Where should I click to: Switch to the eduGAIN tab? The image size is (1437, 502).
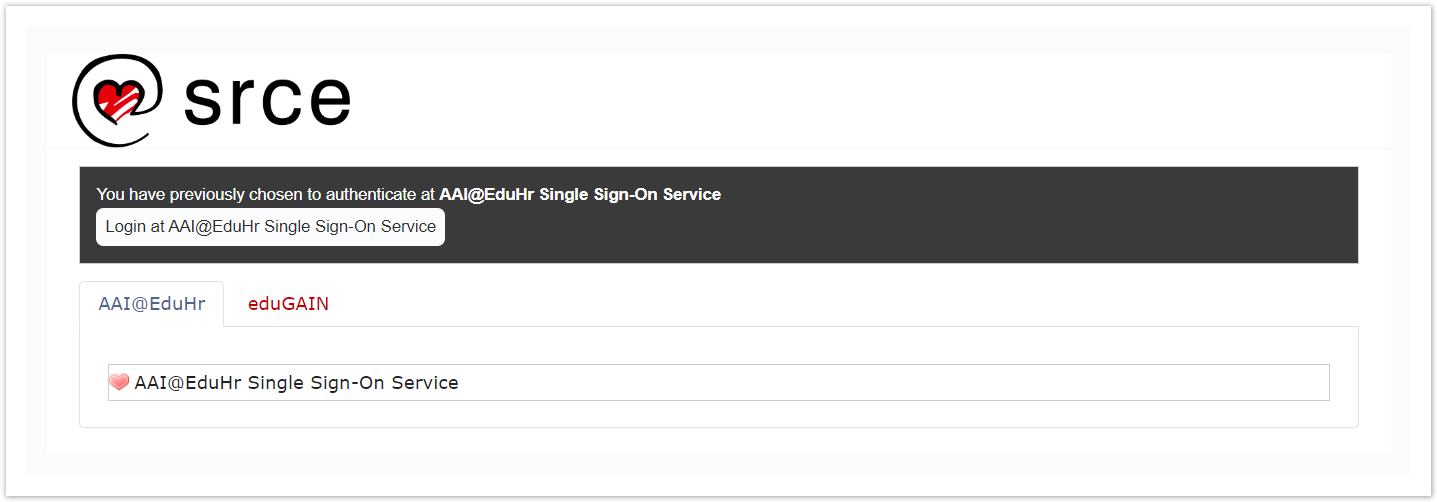tap(288, 304)
